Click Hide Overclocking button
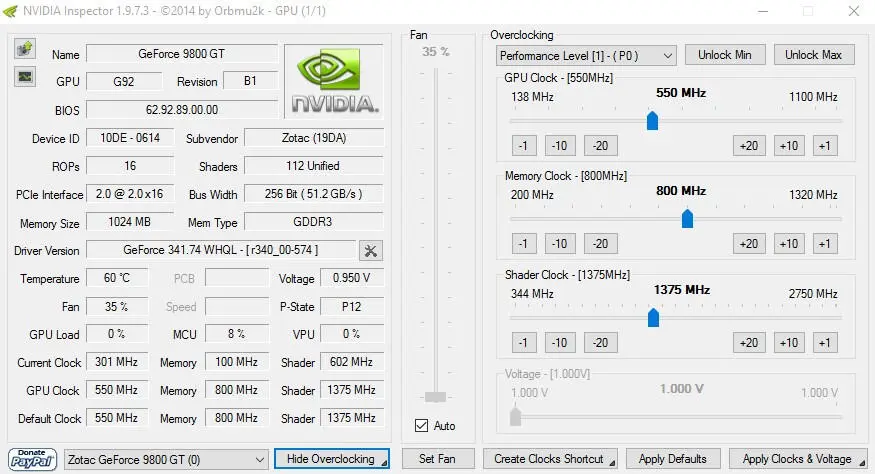The image size is (875, 474). [331, 459]
